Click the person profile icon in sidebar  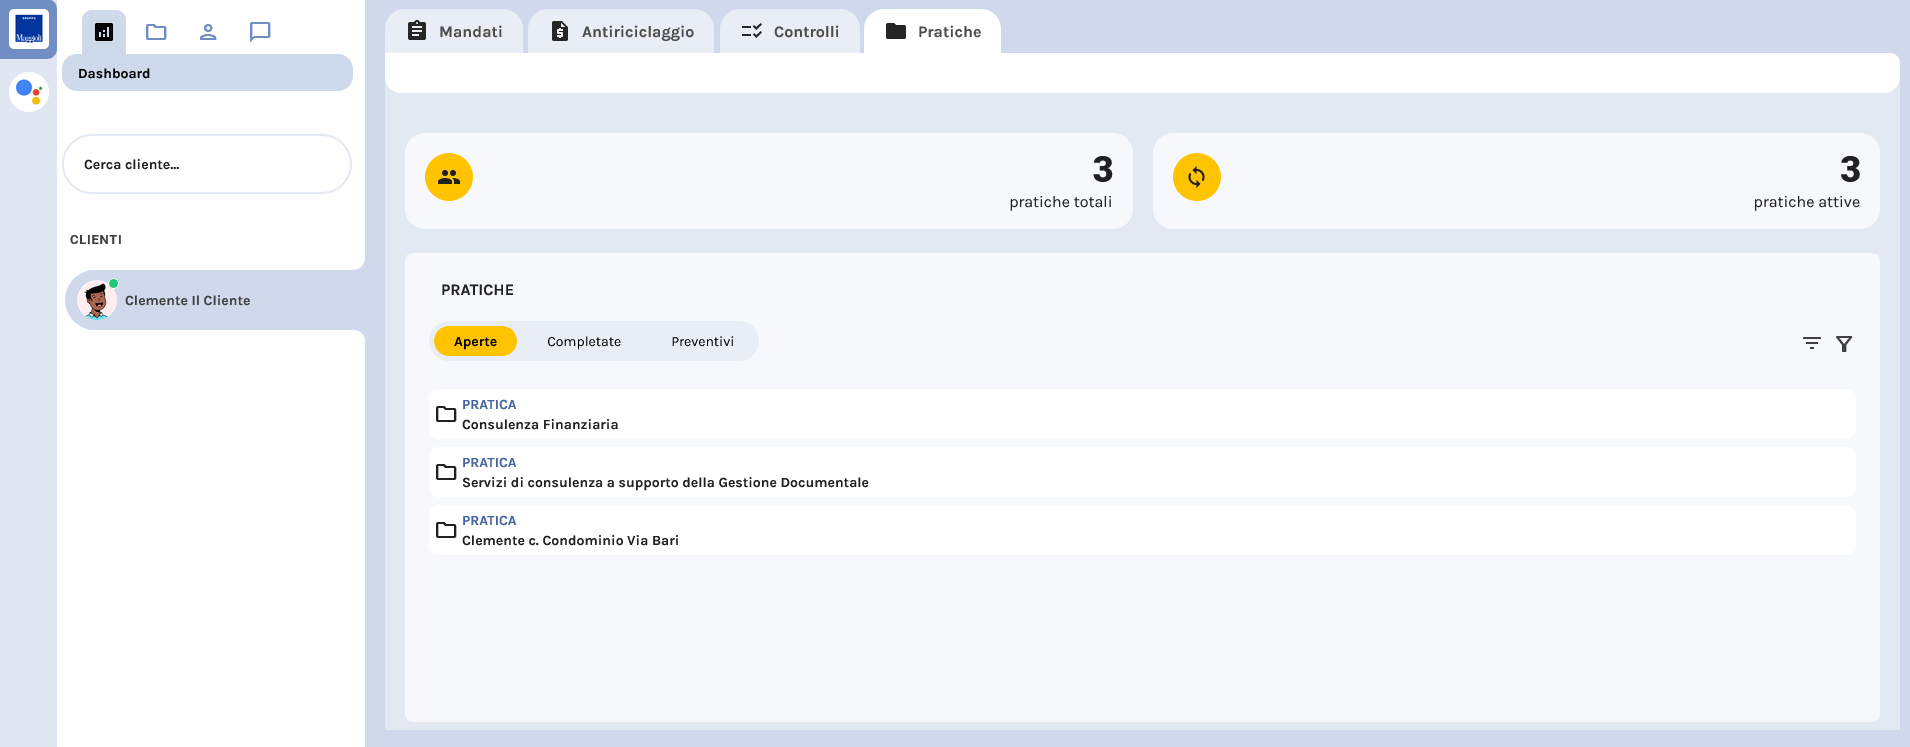(x=208, y=32)
